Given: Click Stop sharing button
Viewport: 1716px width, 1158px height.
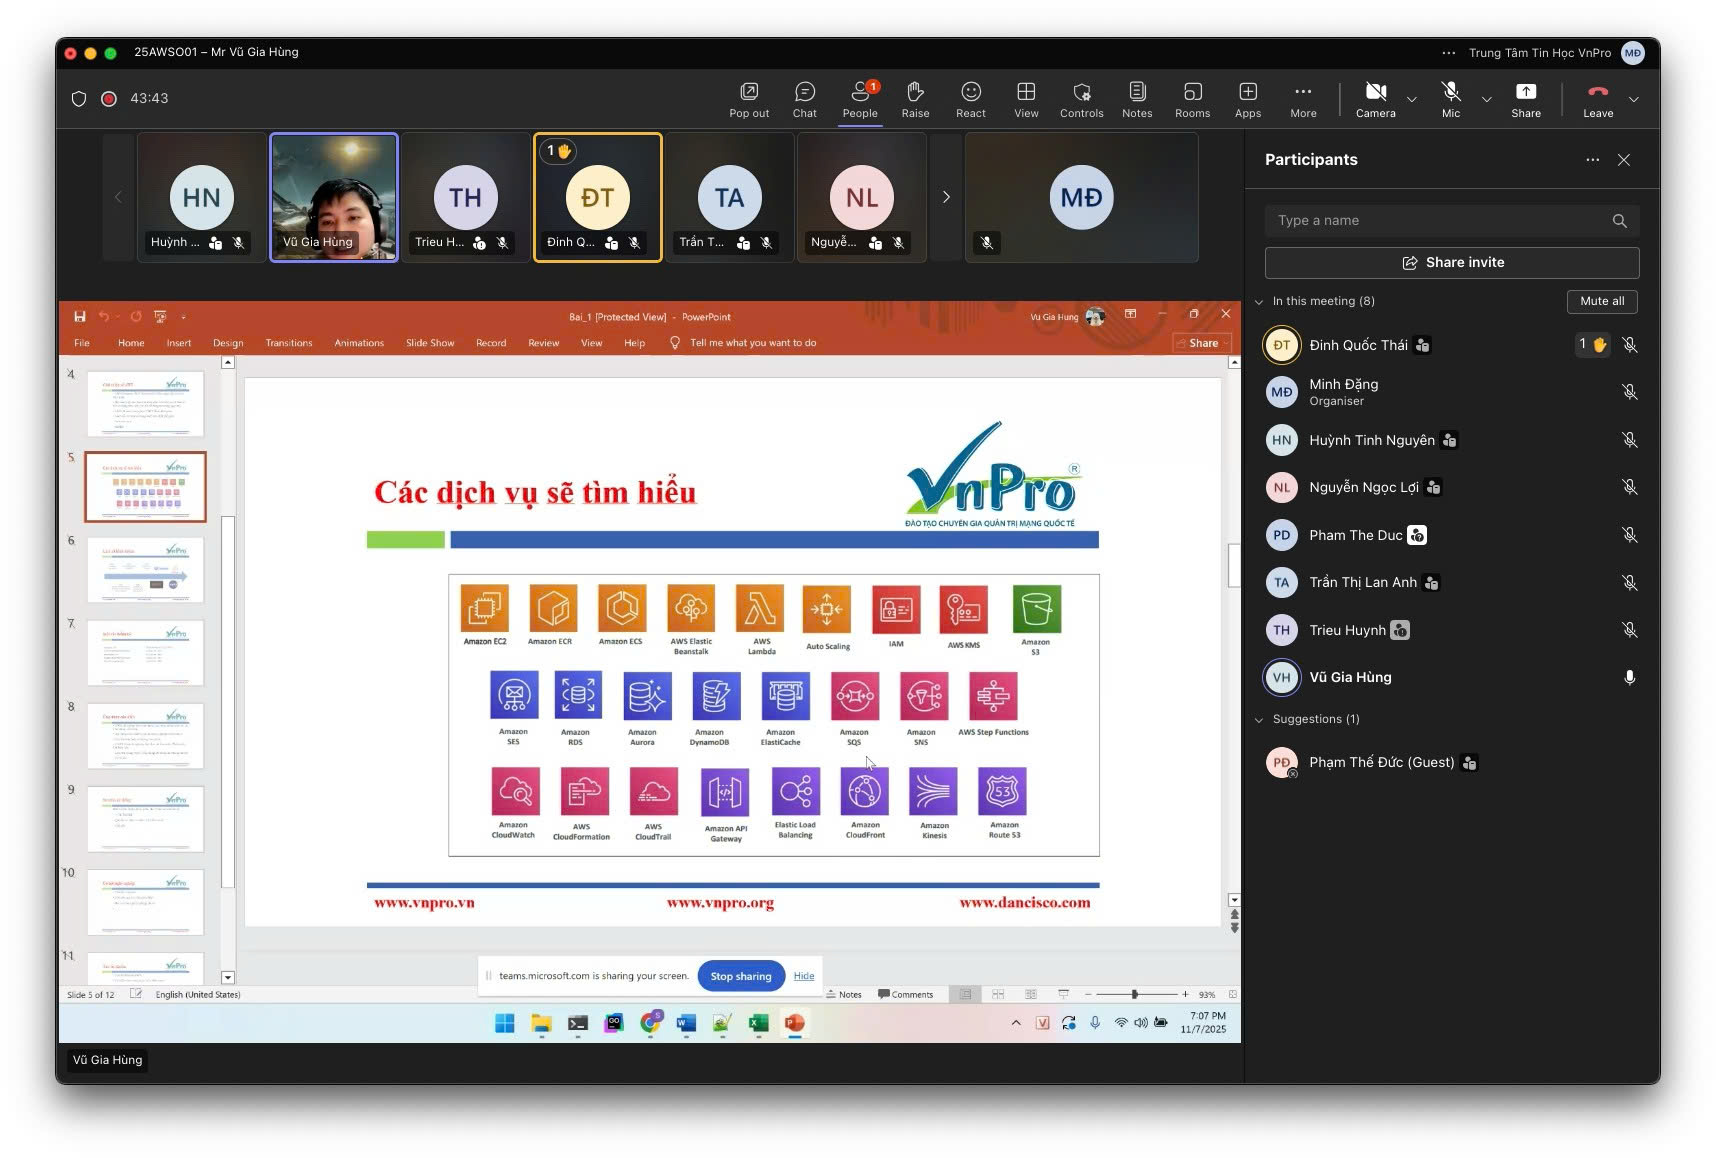Looking at the screenshot, I should tap(741, 976).
